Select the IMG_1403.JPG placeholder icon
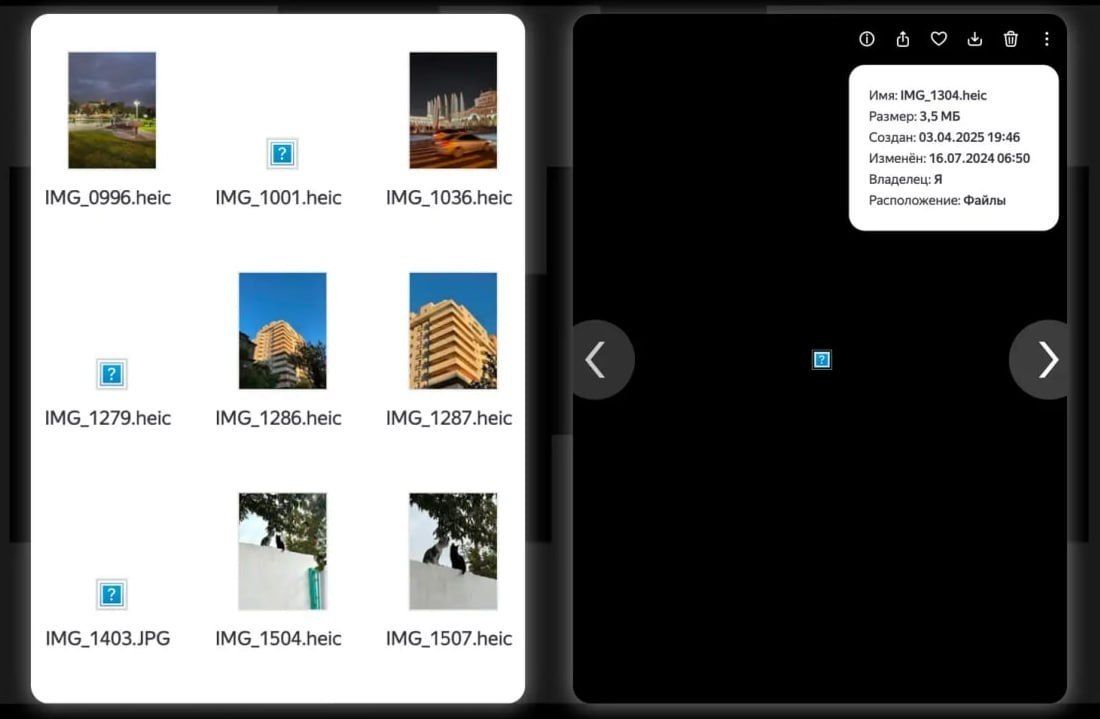Screen dimensions: 1100x719 click(112, 595)
